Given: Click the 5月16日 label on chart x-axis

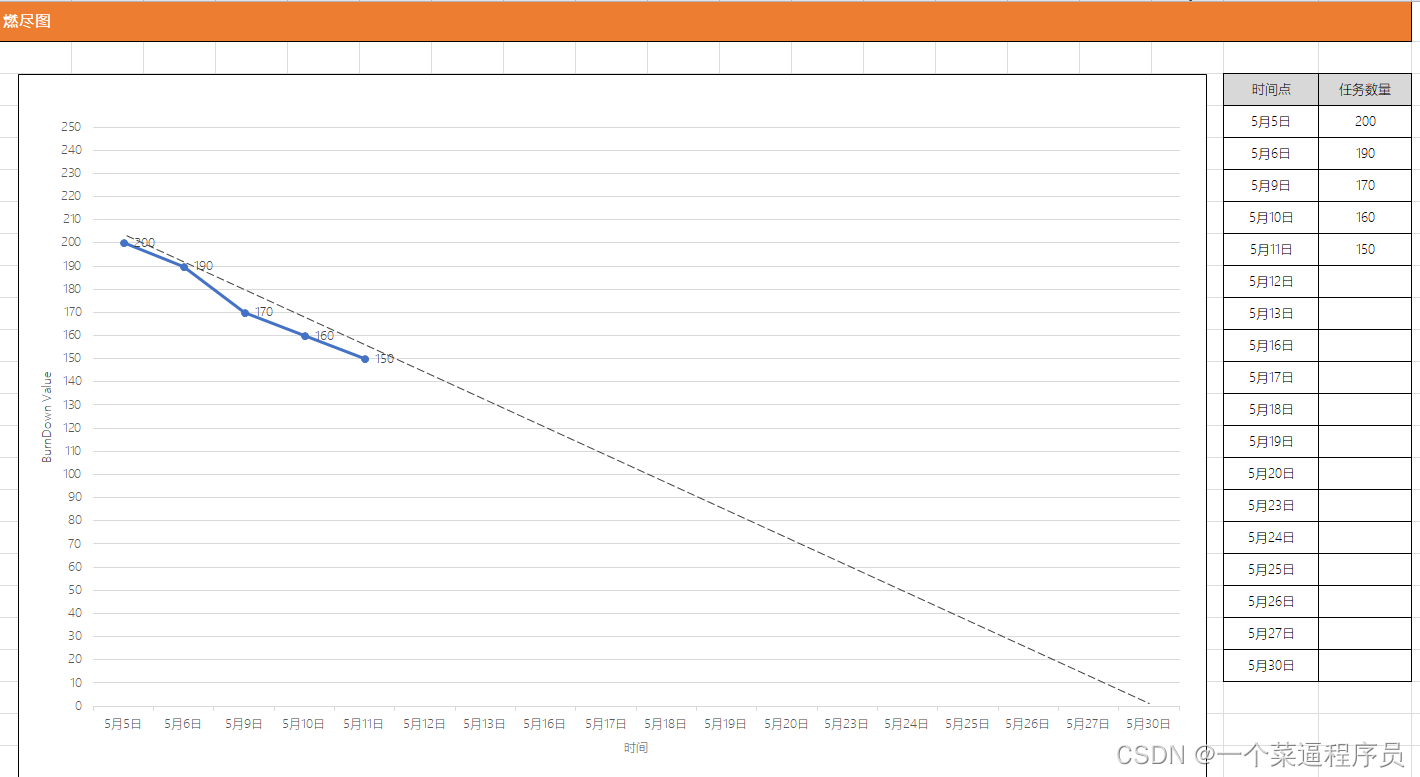Looking at the screenshot, I should tap(546, 724).
